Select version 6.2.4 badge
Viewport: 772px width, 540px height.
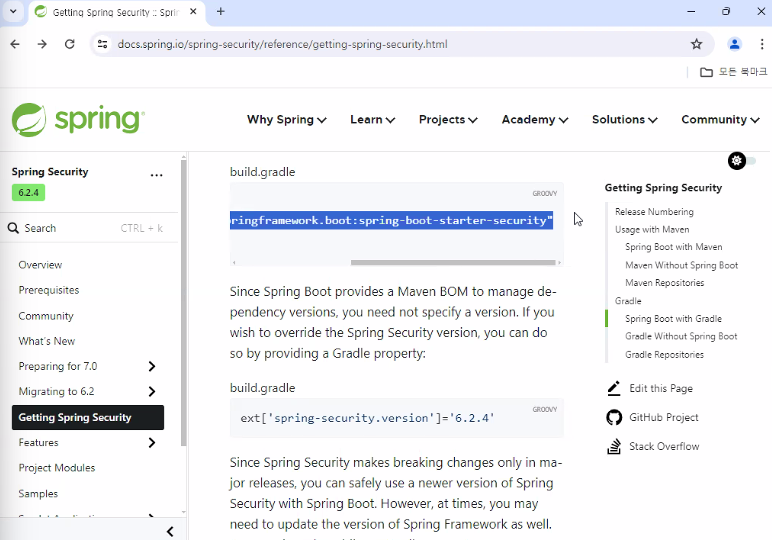pos(29,192)
